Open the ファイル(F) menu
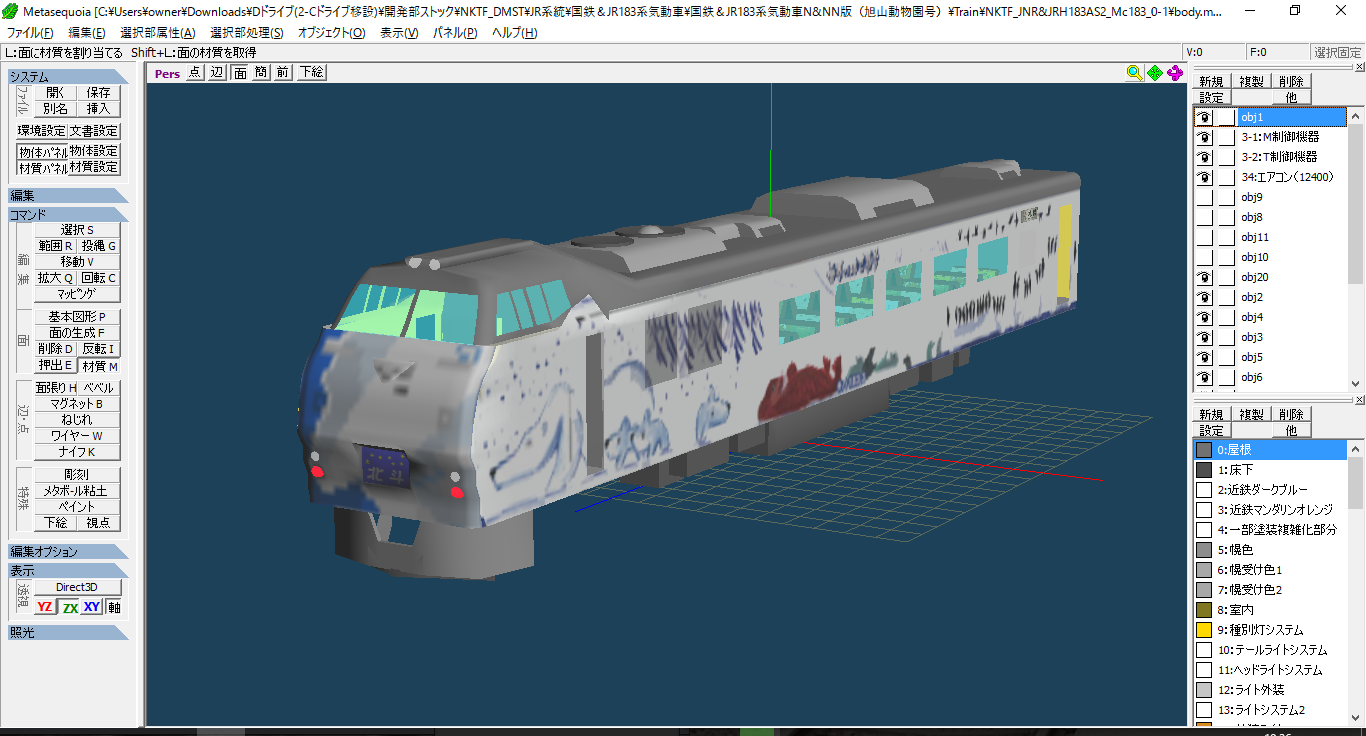Screen dimensions: 1366x736 (x=30, y=33)
